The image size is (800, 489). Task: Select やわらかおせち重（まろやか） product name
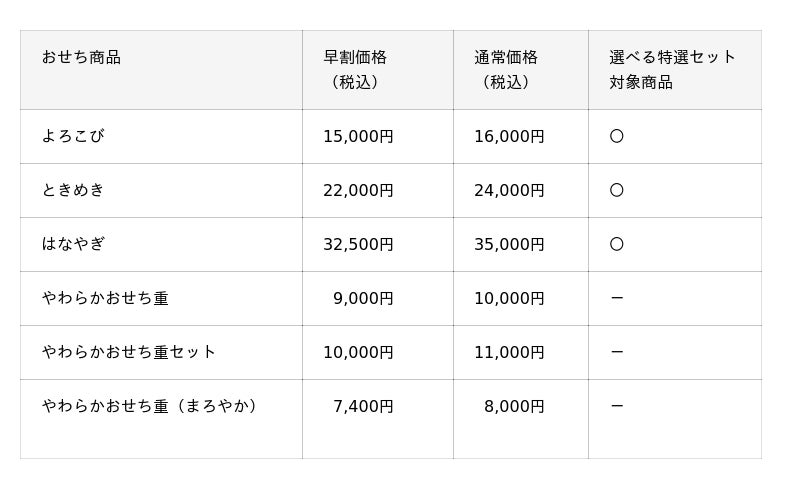[151, 406]
